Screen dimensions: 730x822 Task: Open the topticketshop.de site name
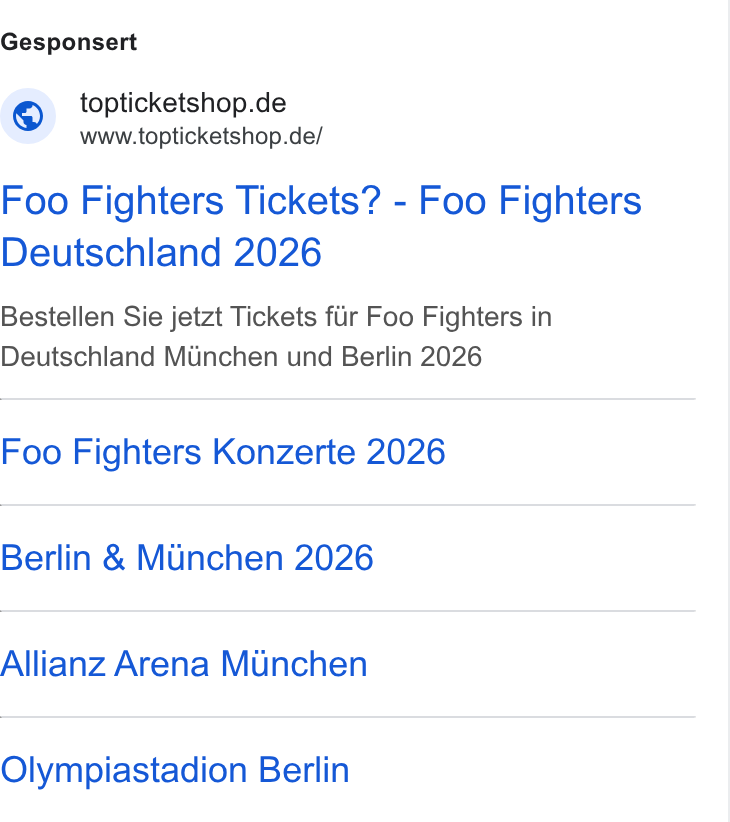[183, 103]
